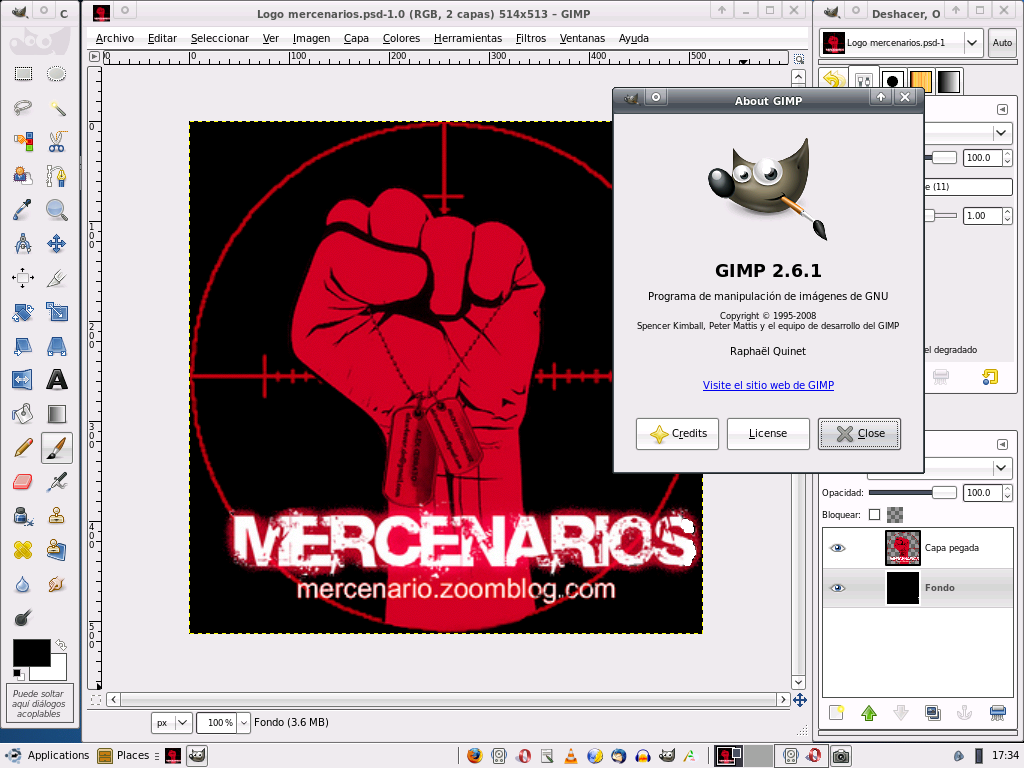Toggle Quick Mask at canvas corner
1024x768 pixels.
(95, 700)
